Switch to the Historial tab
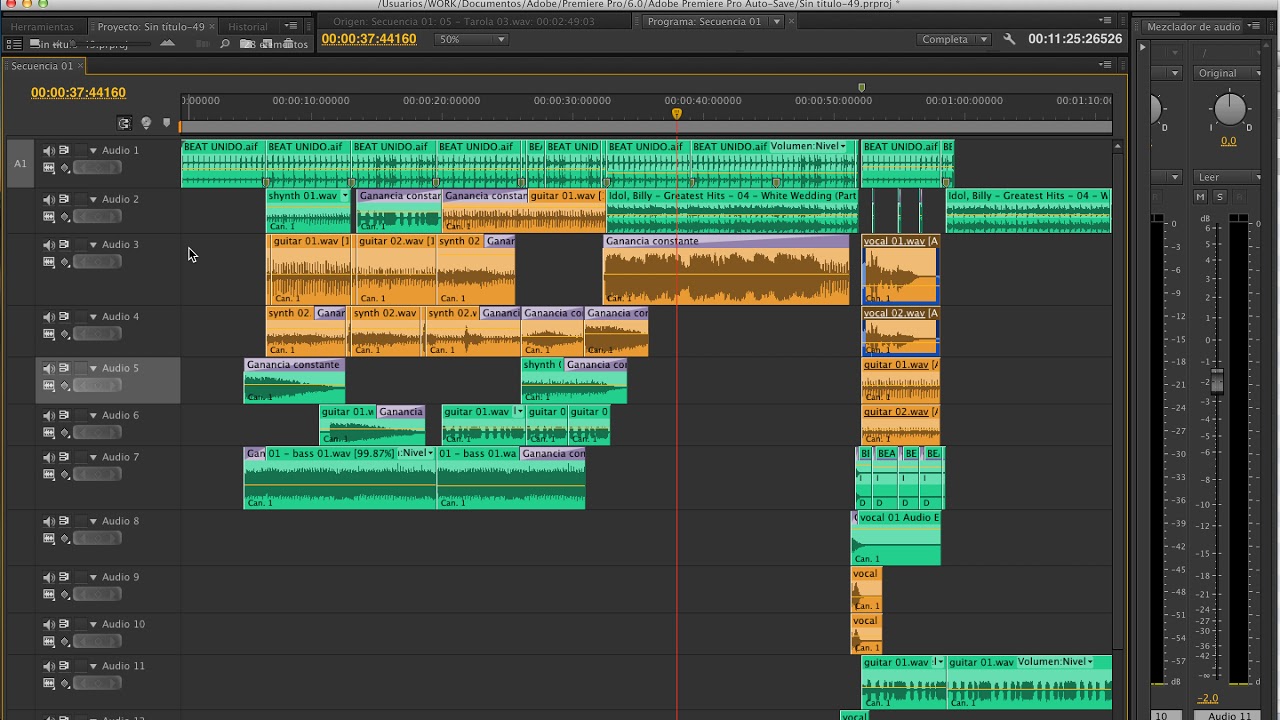The height and width of the screenshot is (720, 1280). 248,27
